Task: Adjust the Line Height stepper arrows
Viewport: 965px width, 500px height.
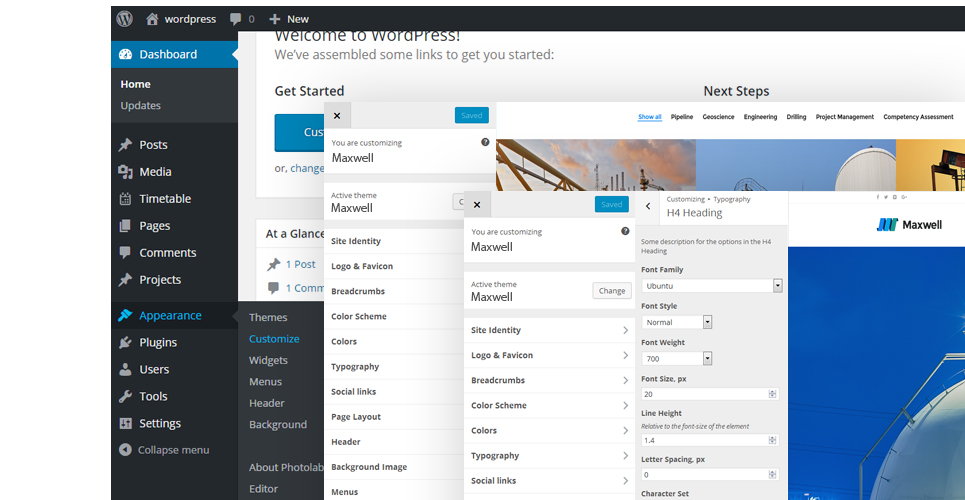Action: click(x=772, y=440)
